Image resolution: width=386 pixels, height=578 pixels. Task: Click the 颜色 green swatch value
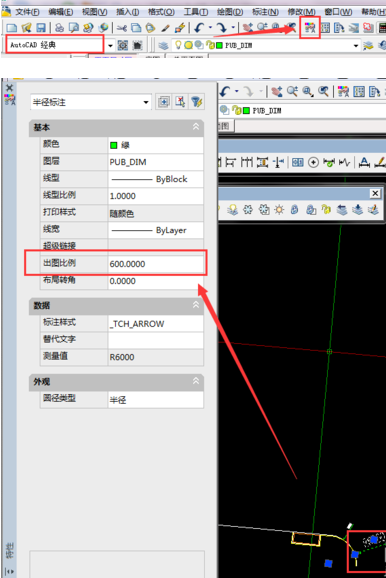click(x=114, y=145)
